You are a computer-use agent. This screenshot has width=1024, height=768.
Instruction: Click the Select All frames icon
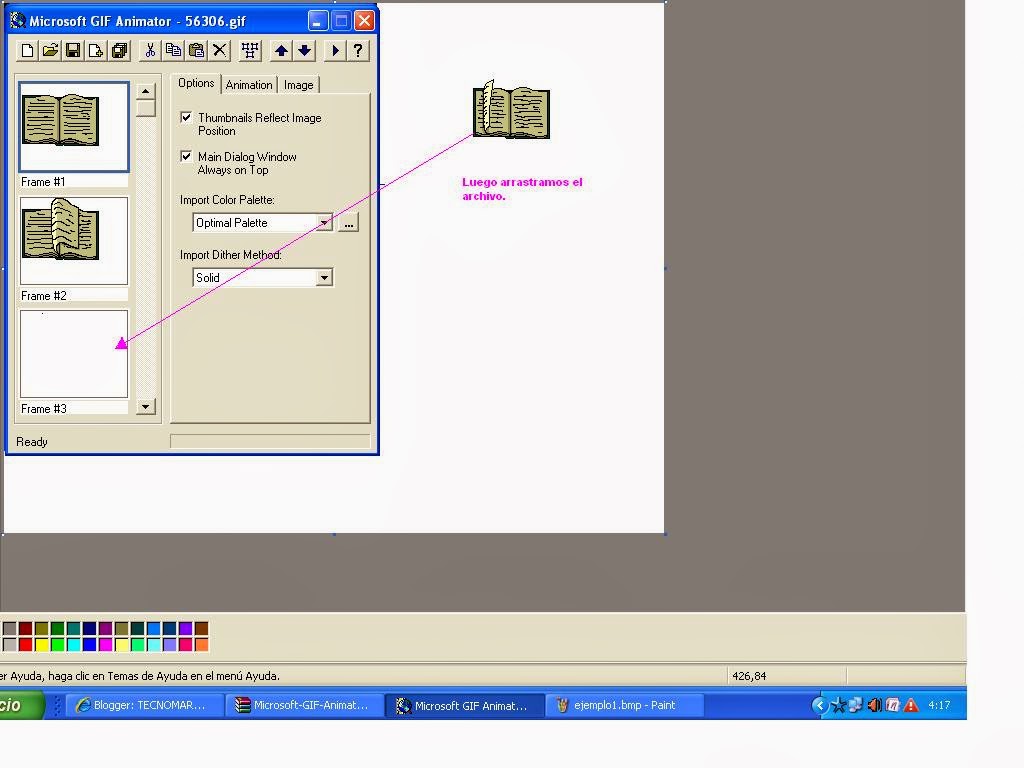click(x=250, y=50)
